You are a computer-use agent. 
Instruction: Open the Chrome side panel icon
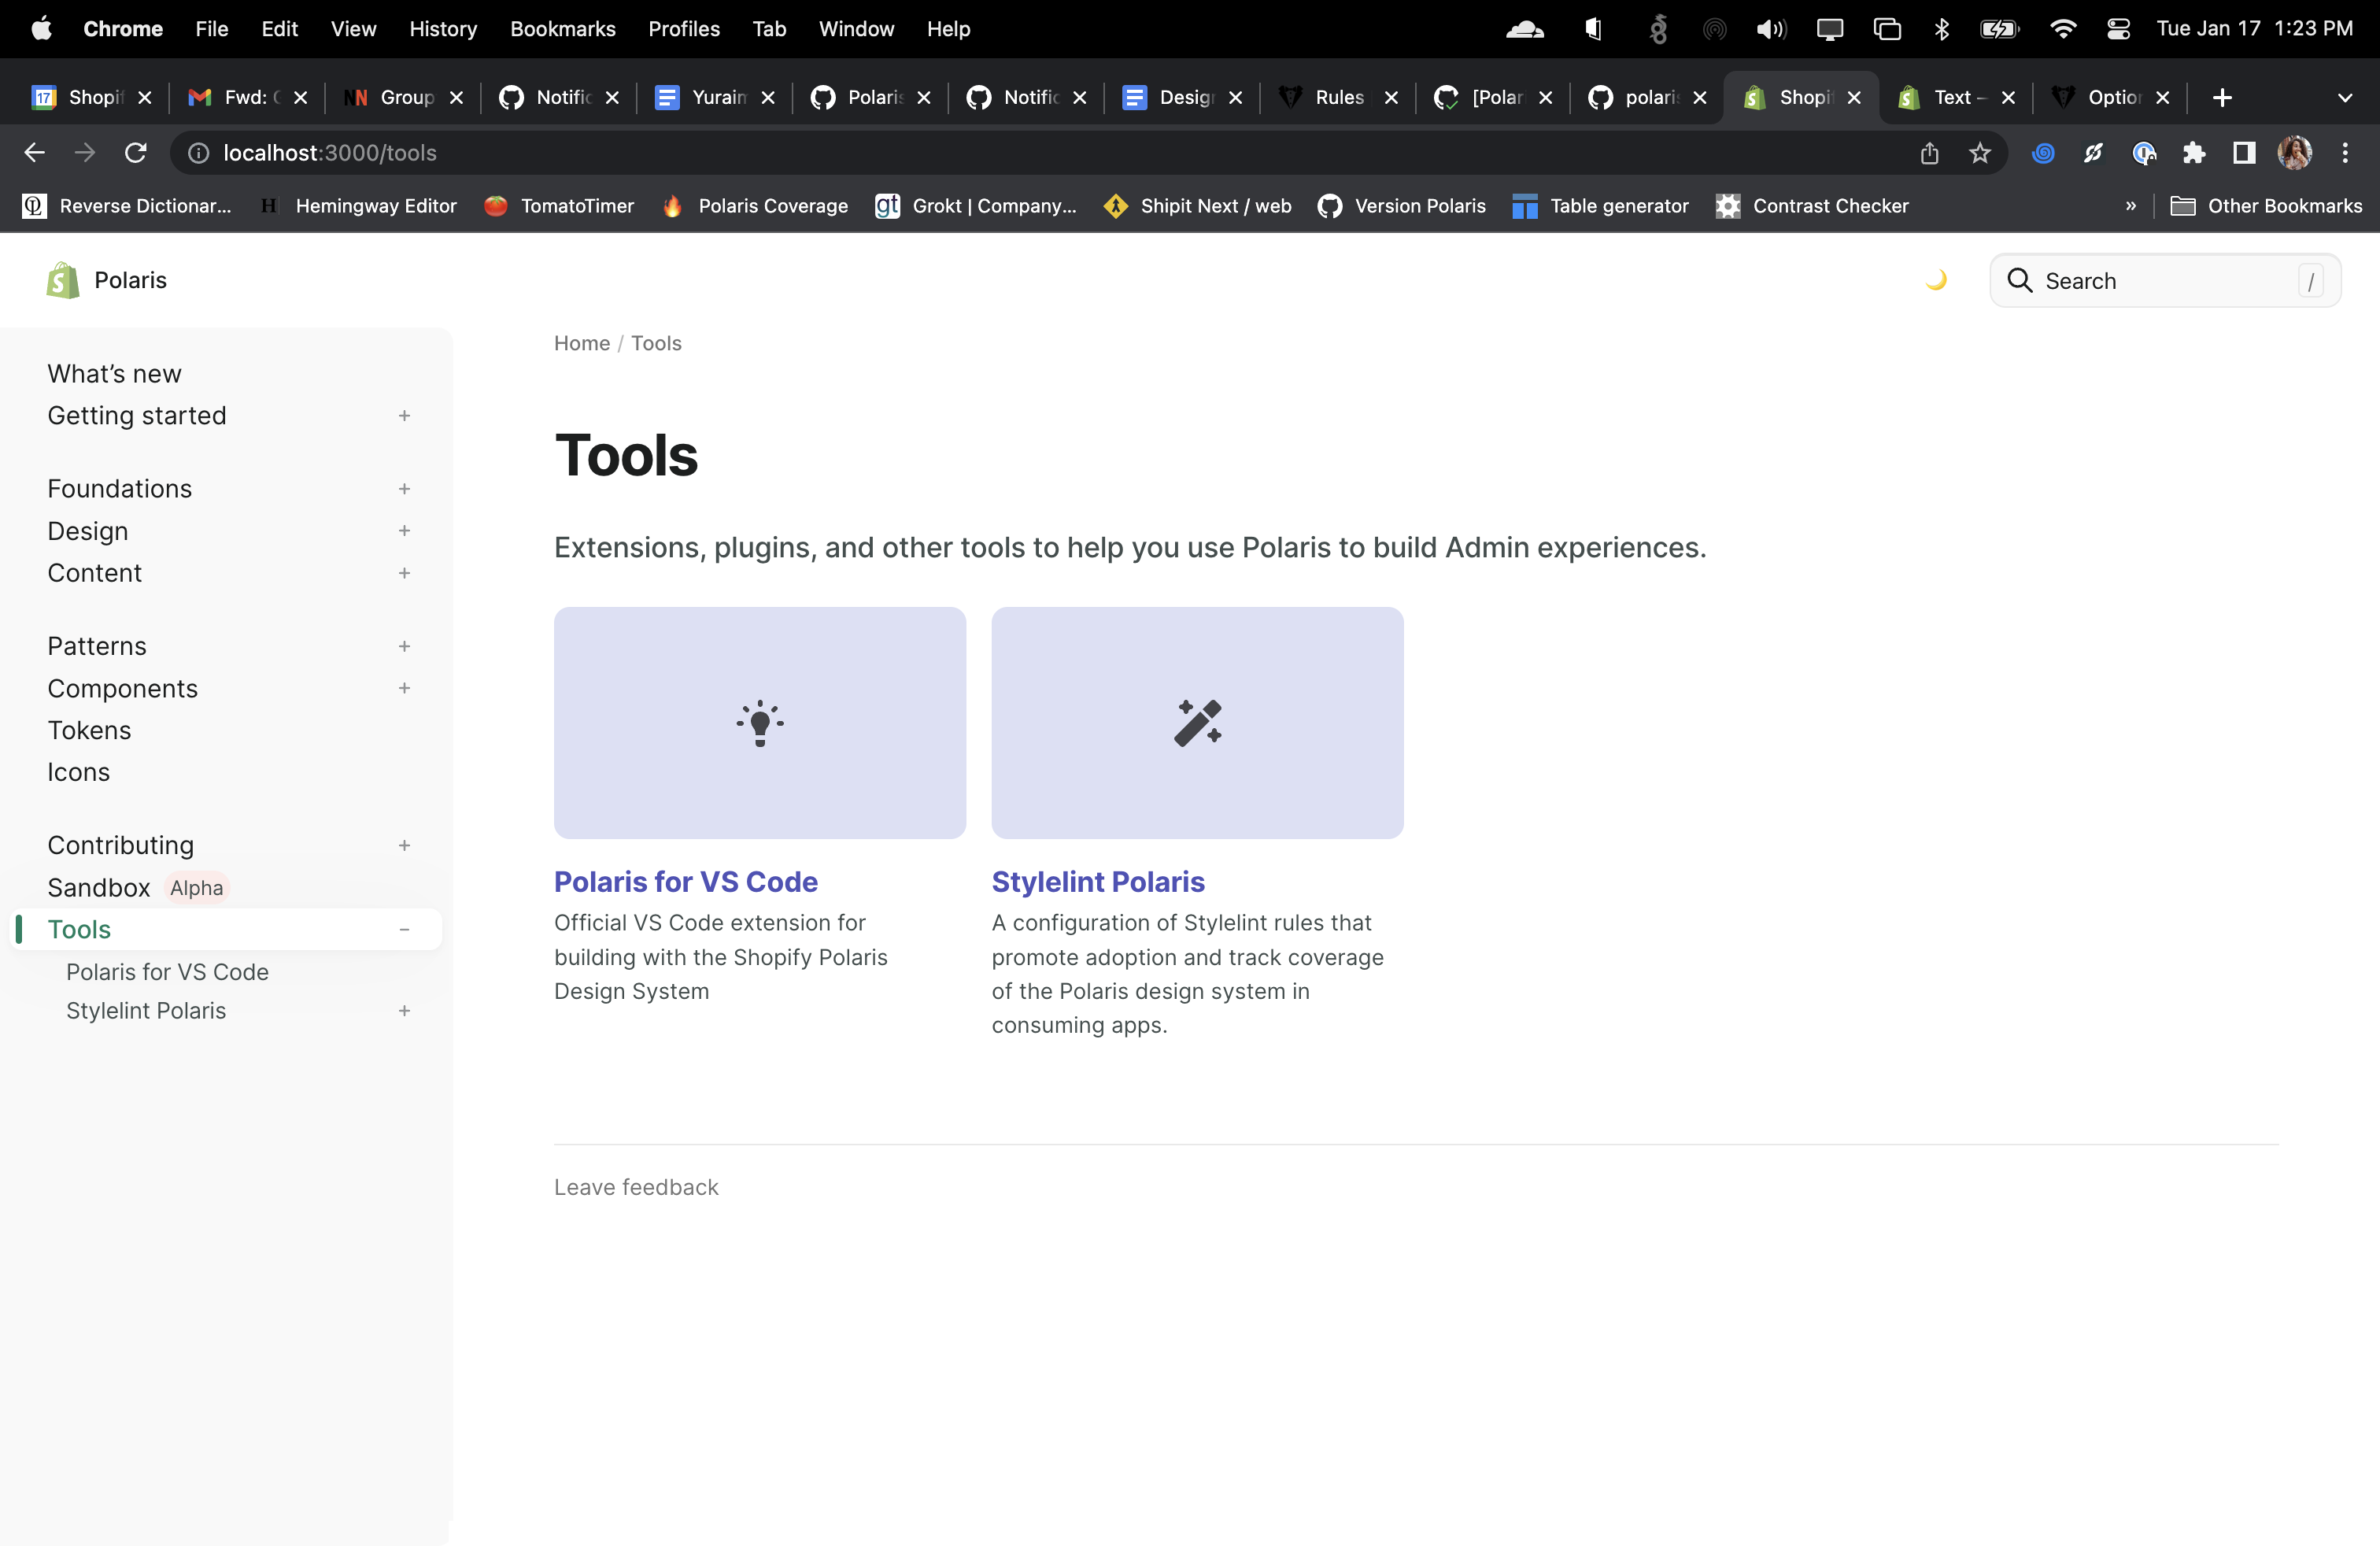[2244, 153]
